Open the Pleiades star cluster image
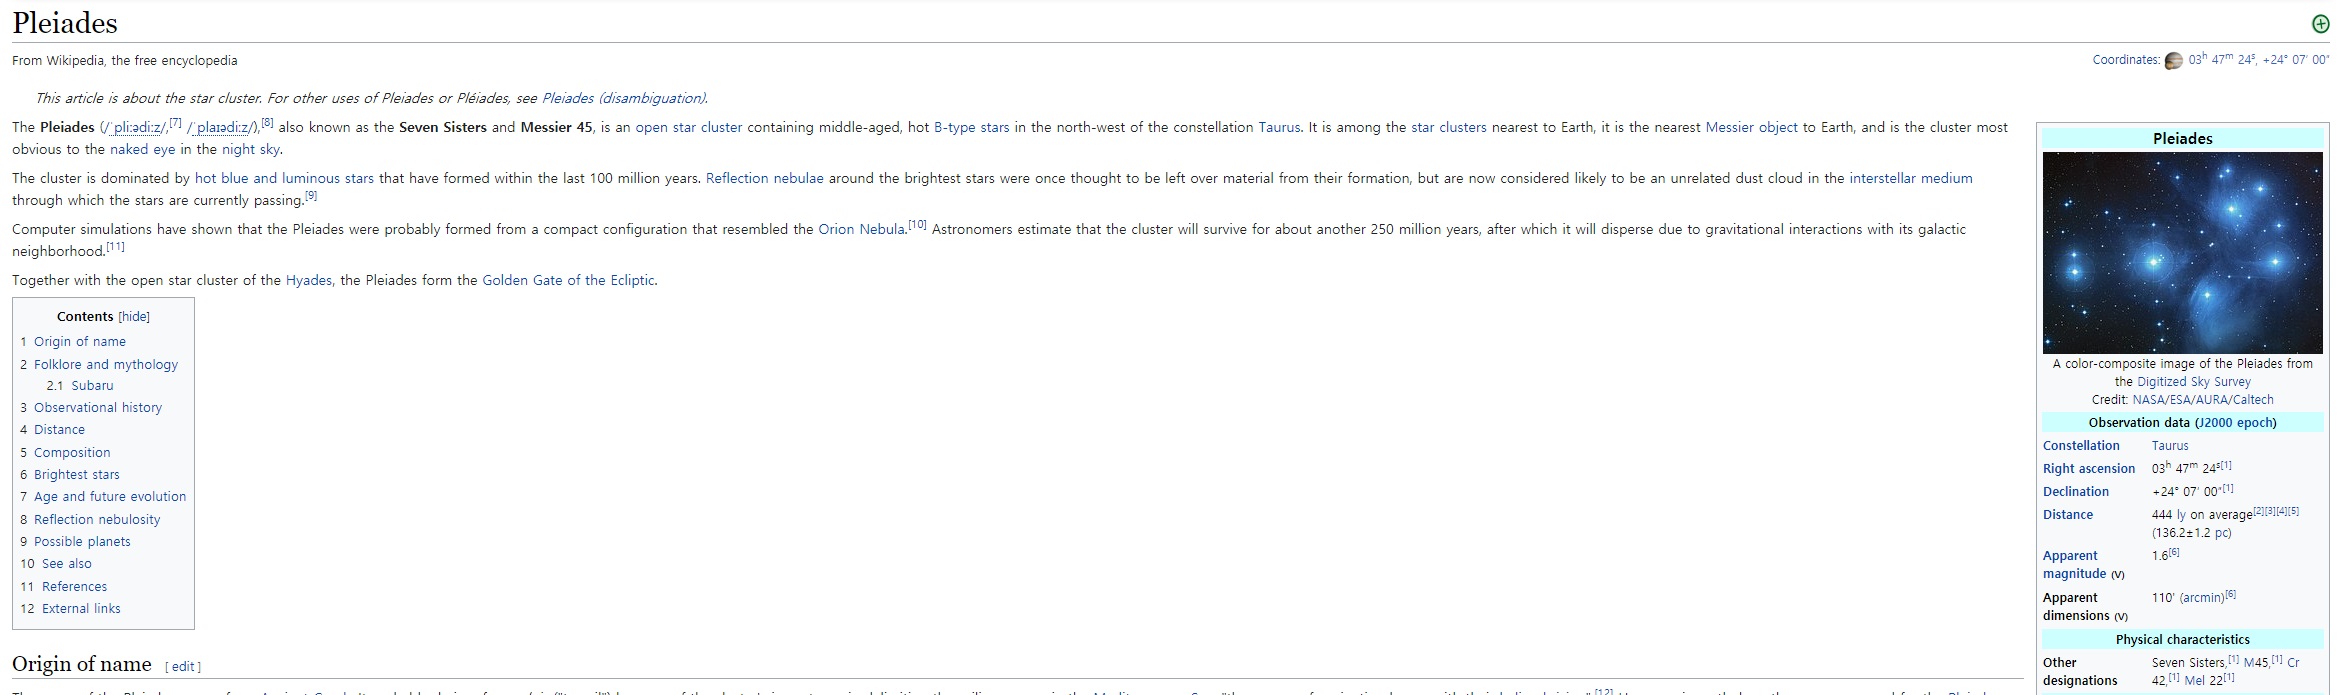Viewport: 2347px width, 695px height. 2182,253
